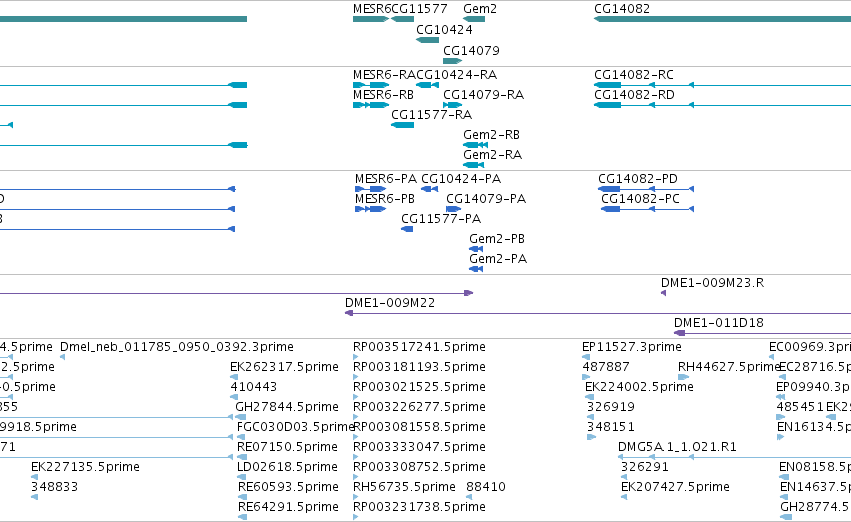851x522 pixels.
Task: Click the CG11577 gene label
Action: tap(420, 9)
